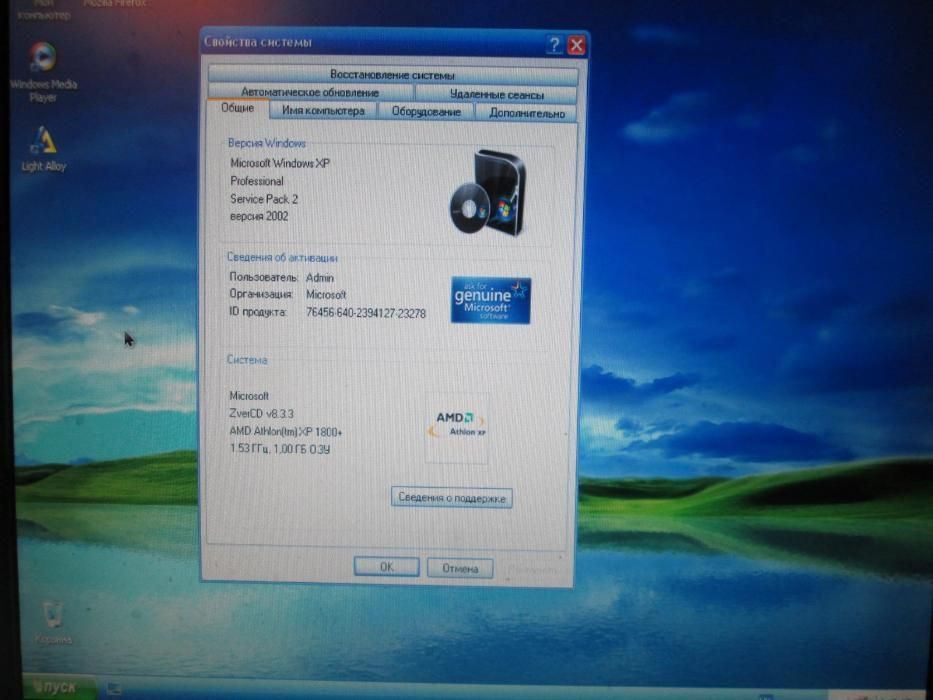Go to the Имя компьютера tab
Image resolution: width=933 pixels, height=700 pixels.
click(323, 111)
